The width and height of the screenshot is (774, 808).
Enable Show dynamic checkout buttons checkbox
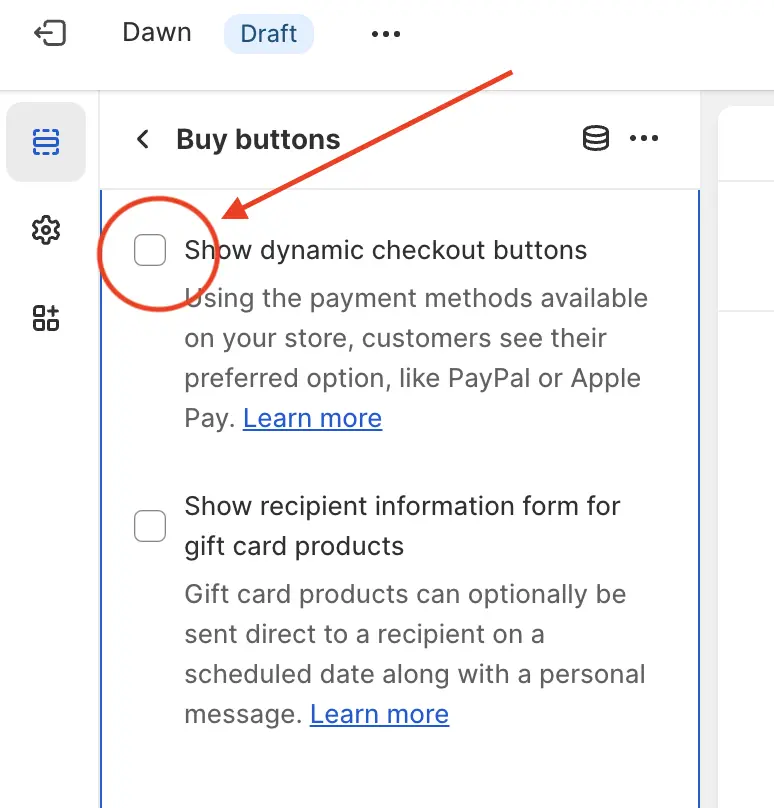(150, 250)
